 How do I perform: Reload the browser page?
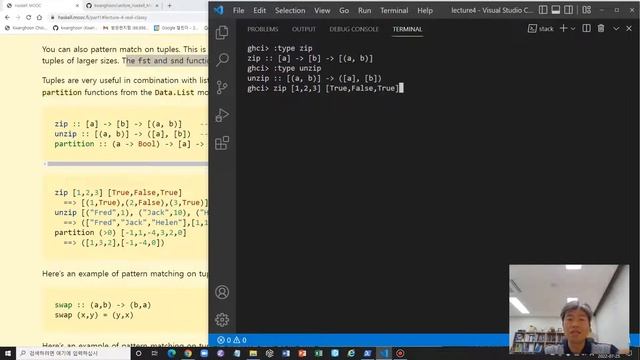[28, 18]
